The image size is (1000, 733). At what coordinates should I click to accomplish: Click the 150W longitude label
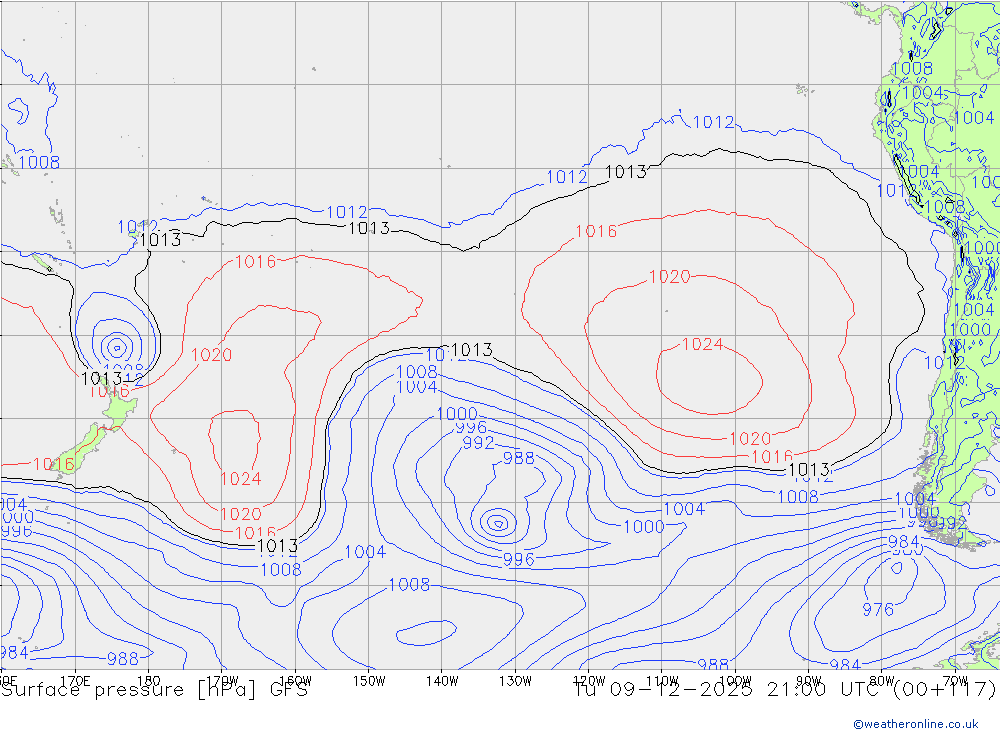coord(369,681)
